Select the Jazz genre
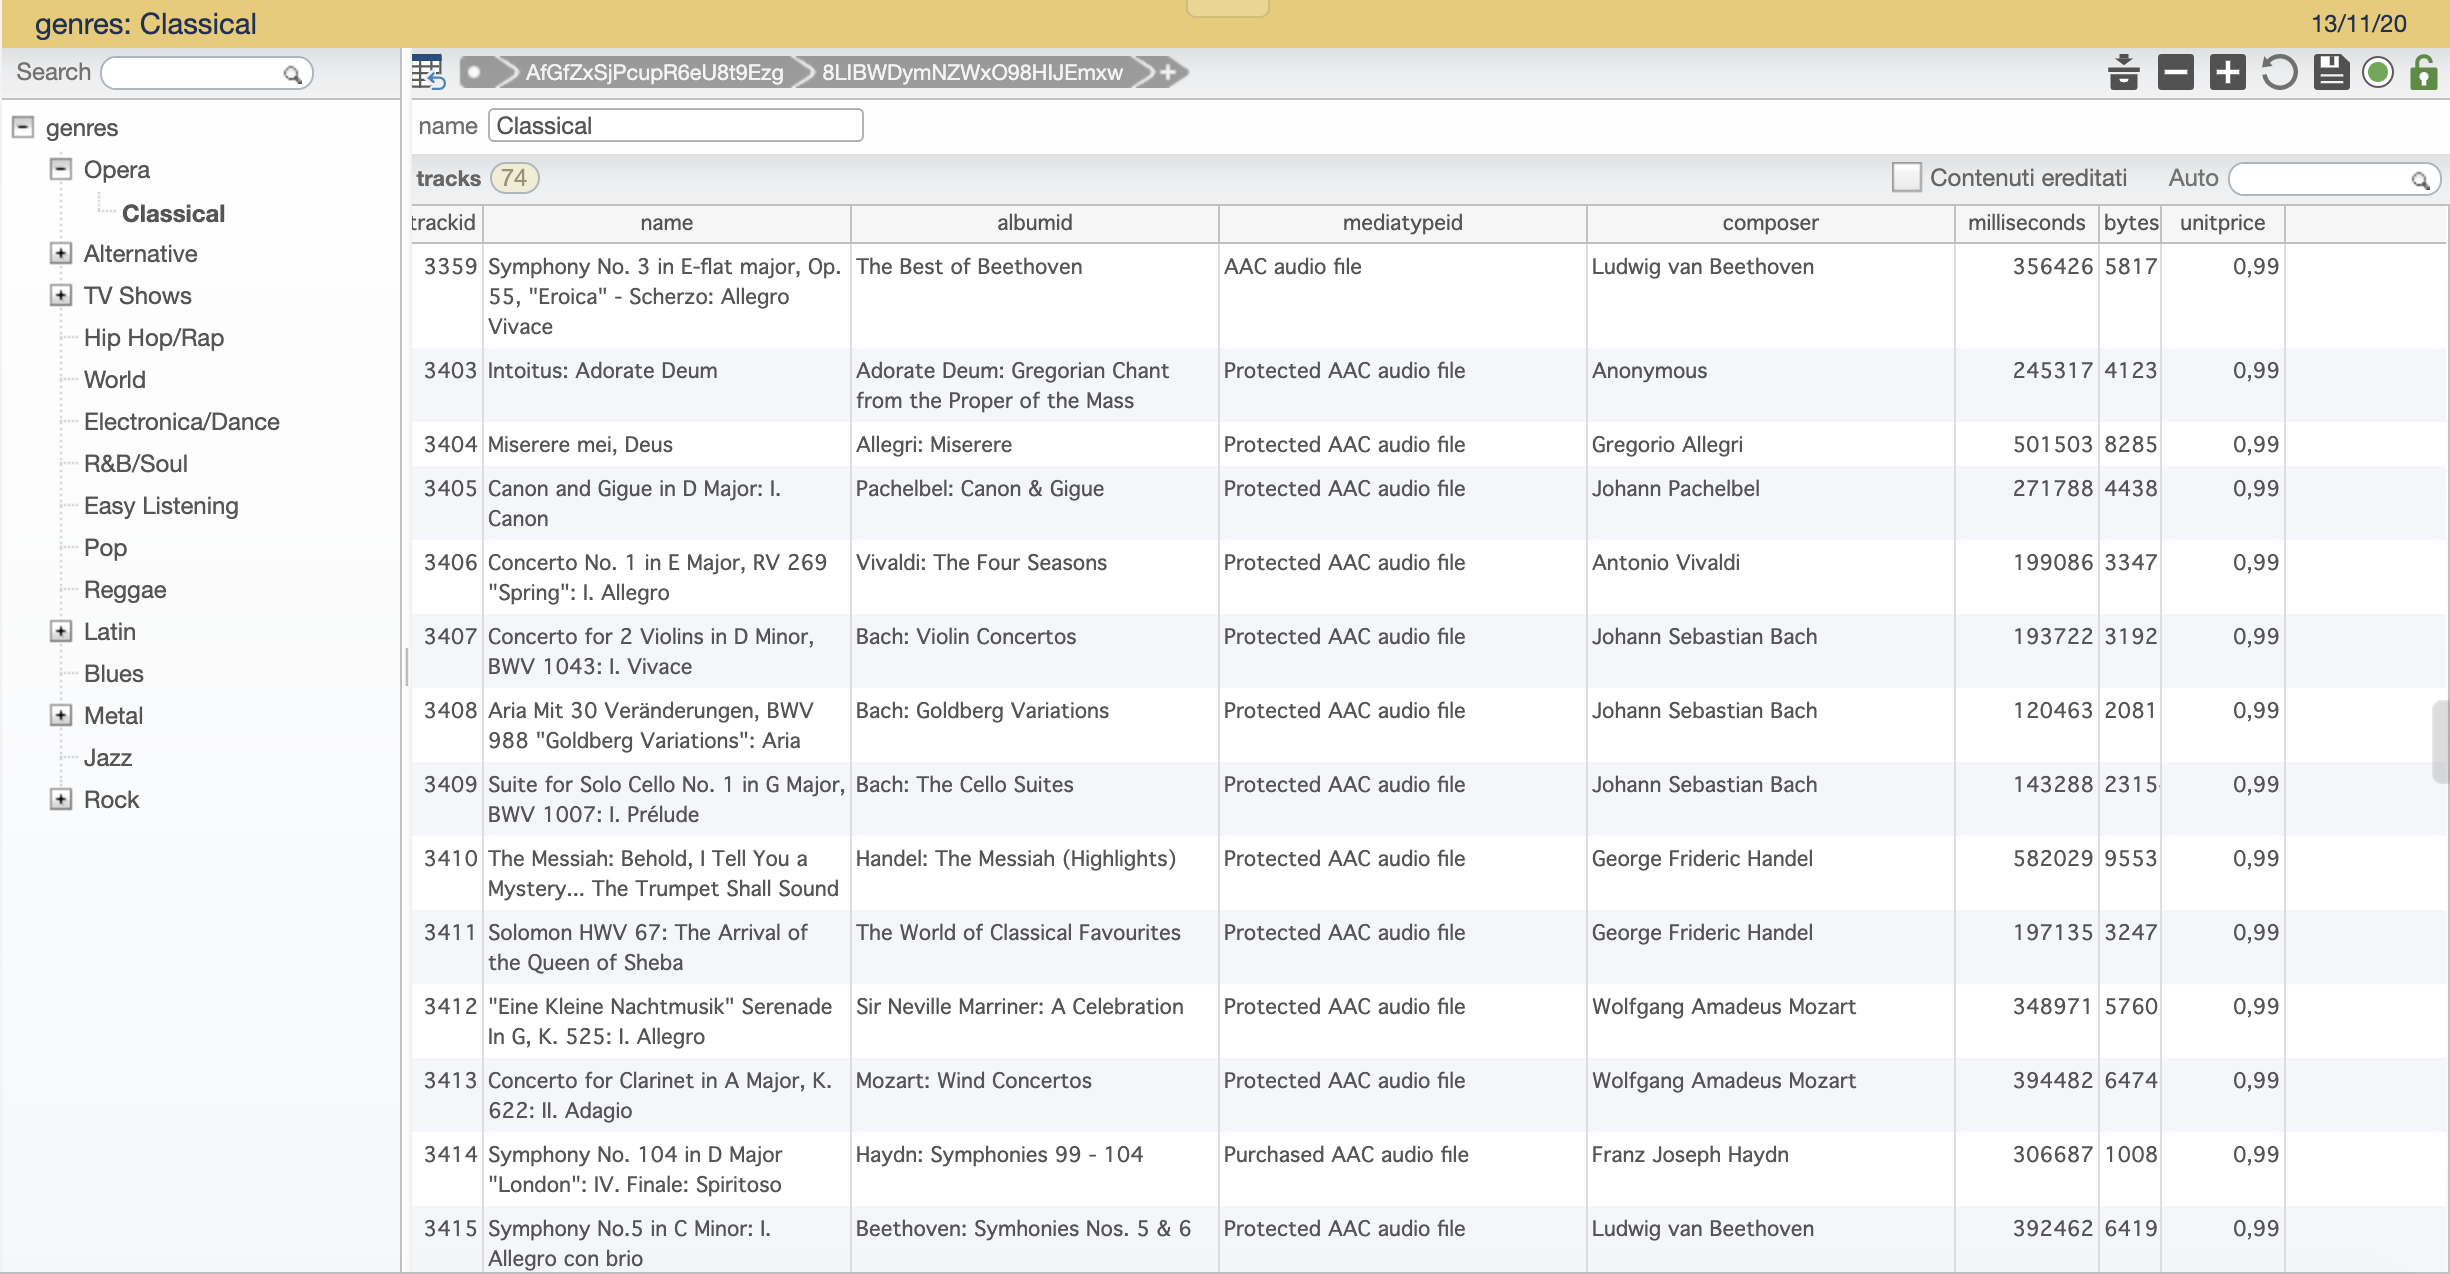 coord(108,757)
